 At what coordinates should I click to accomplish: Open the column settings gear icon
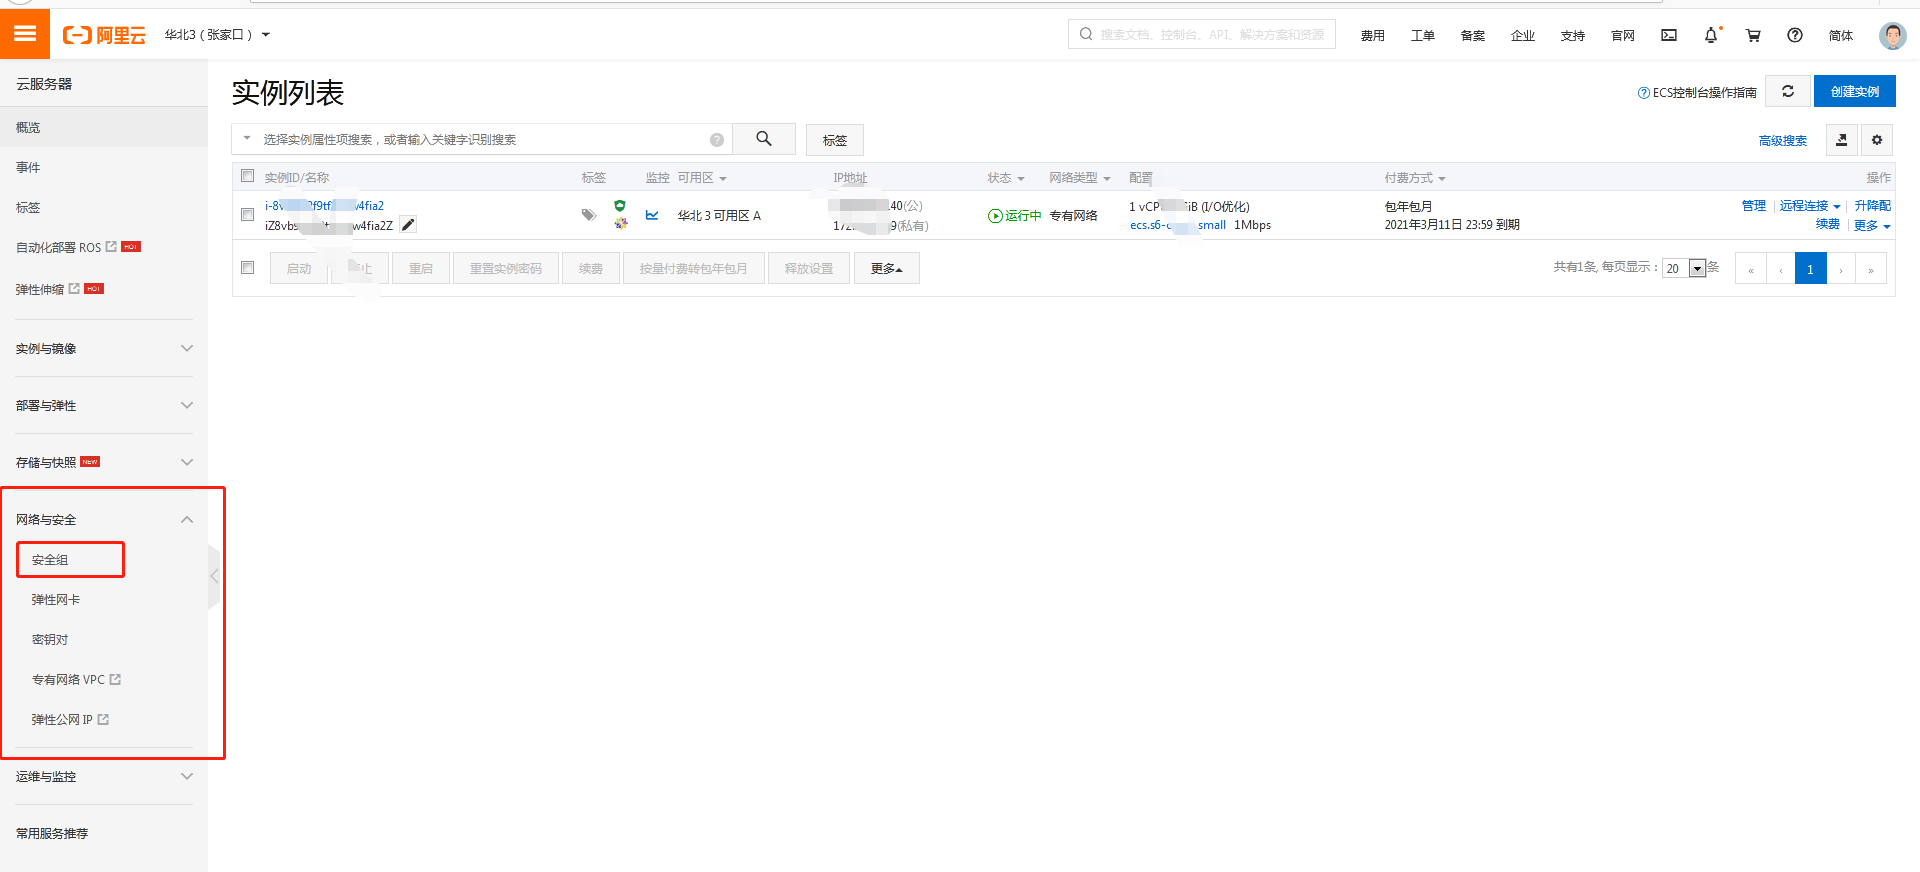tap(1877, 140)
